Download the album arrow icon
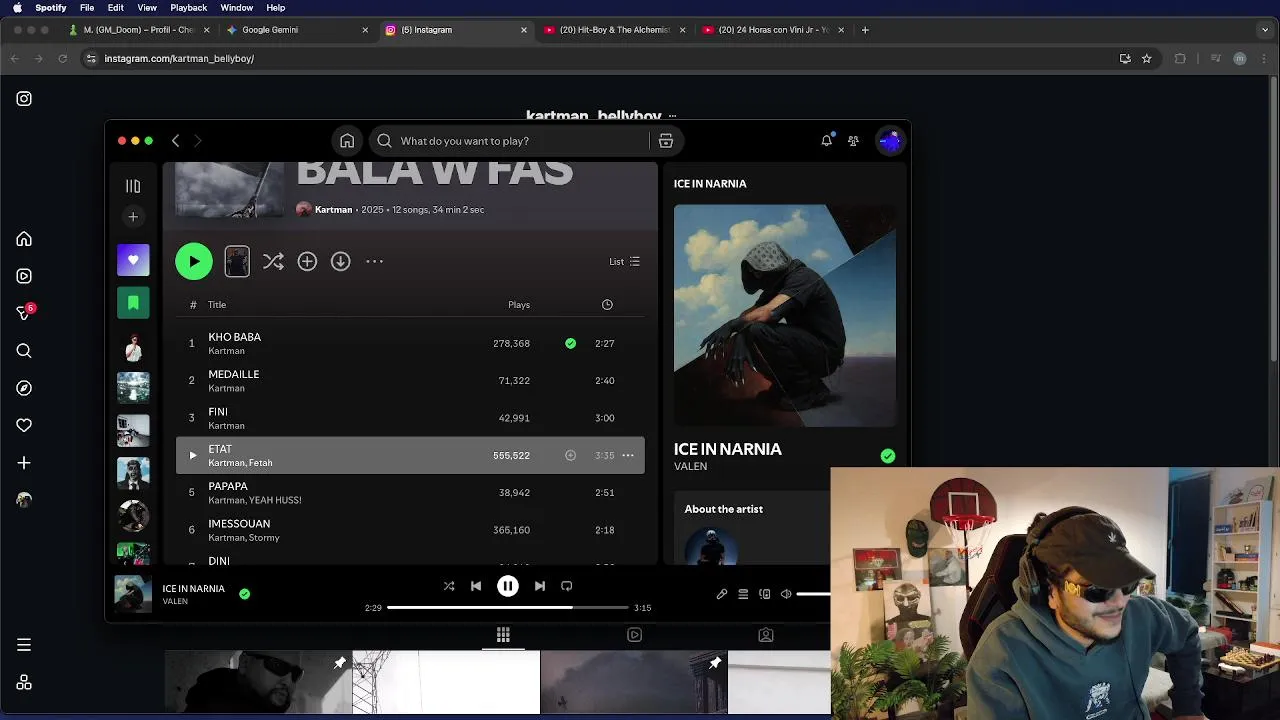This screenshot has height=720, width=1280. tap(341, 261)
